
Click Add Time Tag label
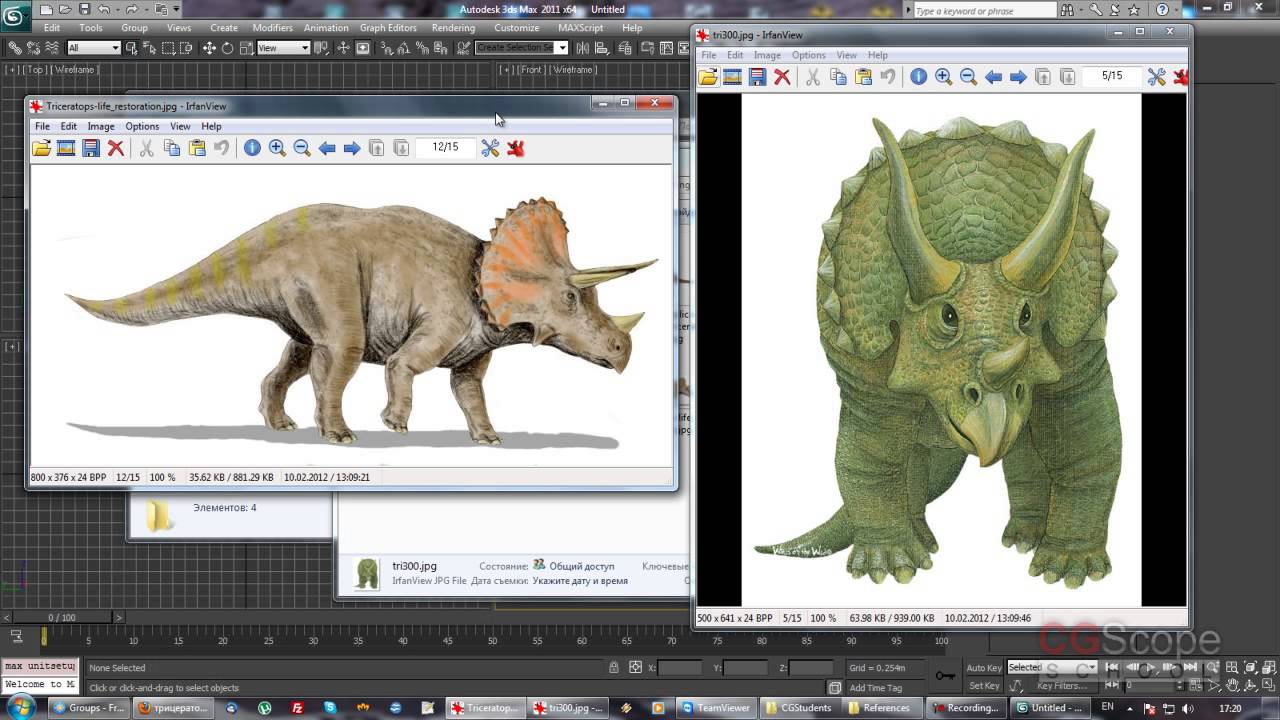pyautogui.click(x=875, y=688)
